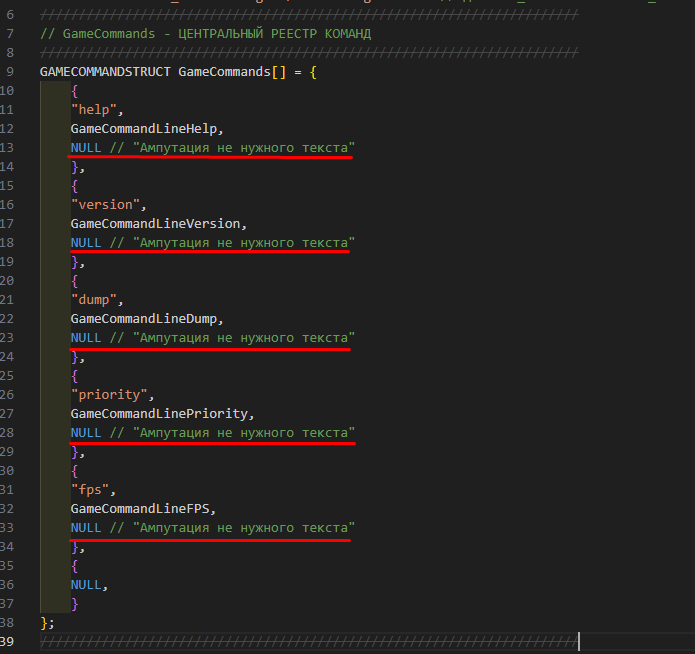Select the GameCommandLinePriority identifier
Viewport: 695px width, 654px height.
(159, 414)
